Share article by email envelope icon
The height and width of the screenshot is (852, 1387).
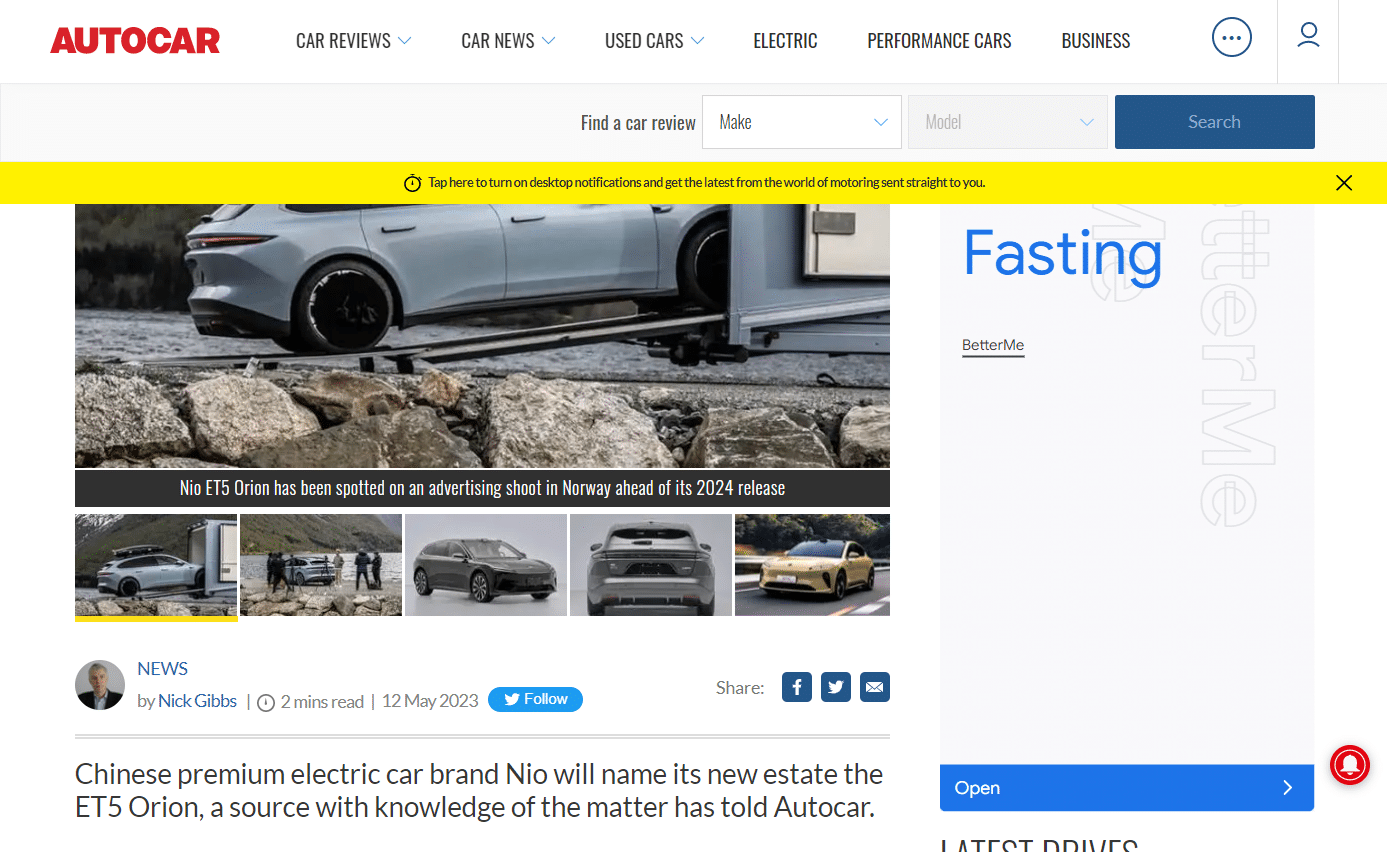[875, 687]
